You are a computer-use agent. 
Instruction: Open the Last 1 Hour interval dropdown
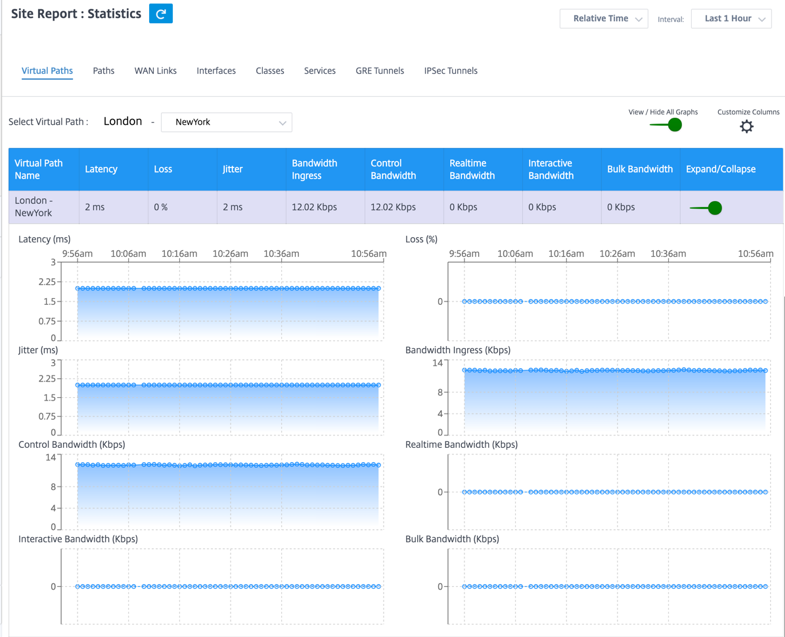[731, 19]
